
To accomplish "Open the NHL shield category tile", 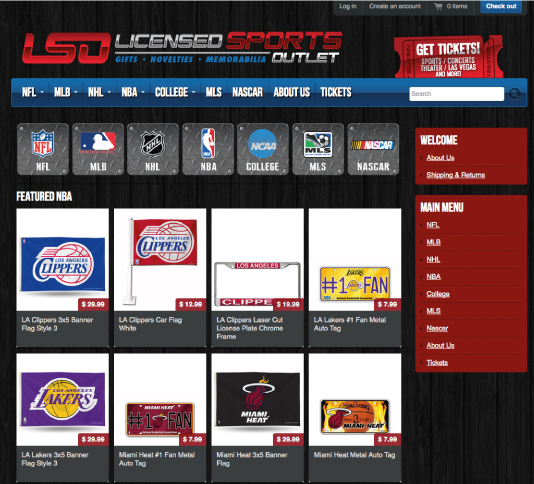I will tap(153, 149).
